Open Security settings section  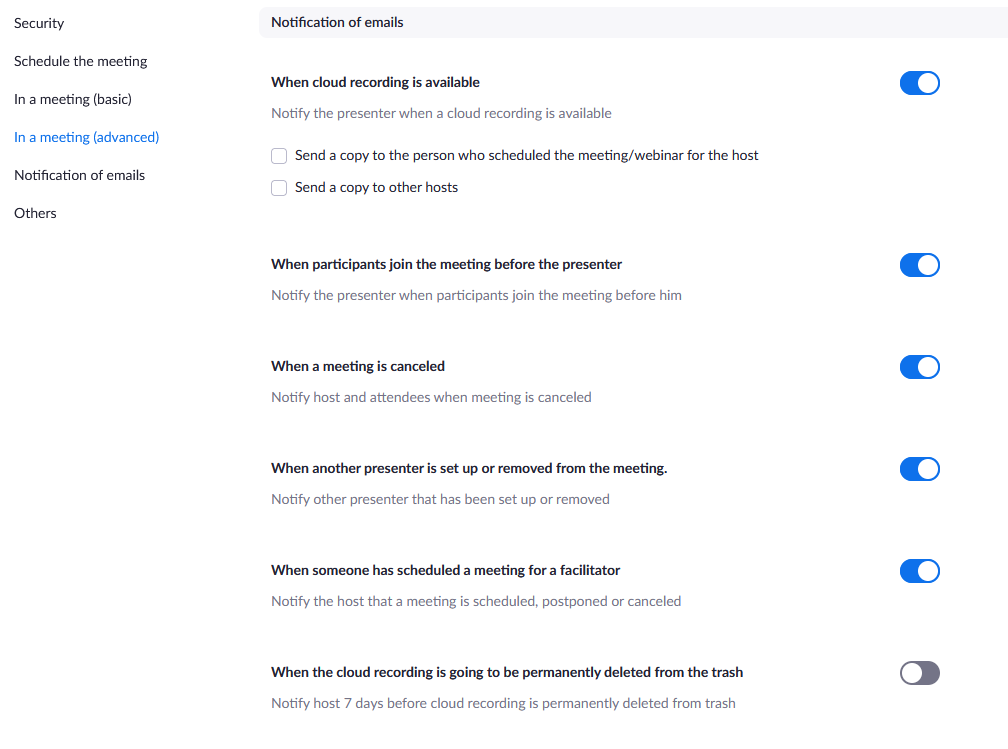click(x=39, y=23)
